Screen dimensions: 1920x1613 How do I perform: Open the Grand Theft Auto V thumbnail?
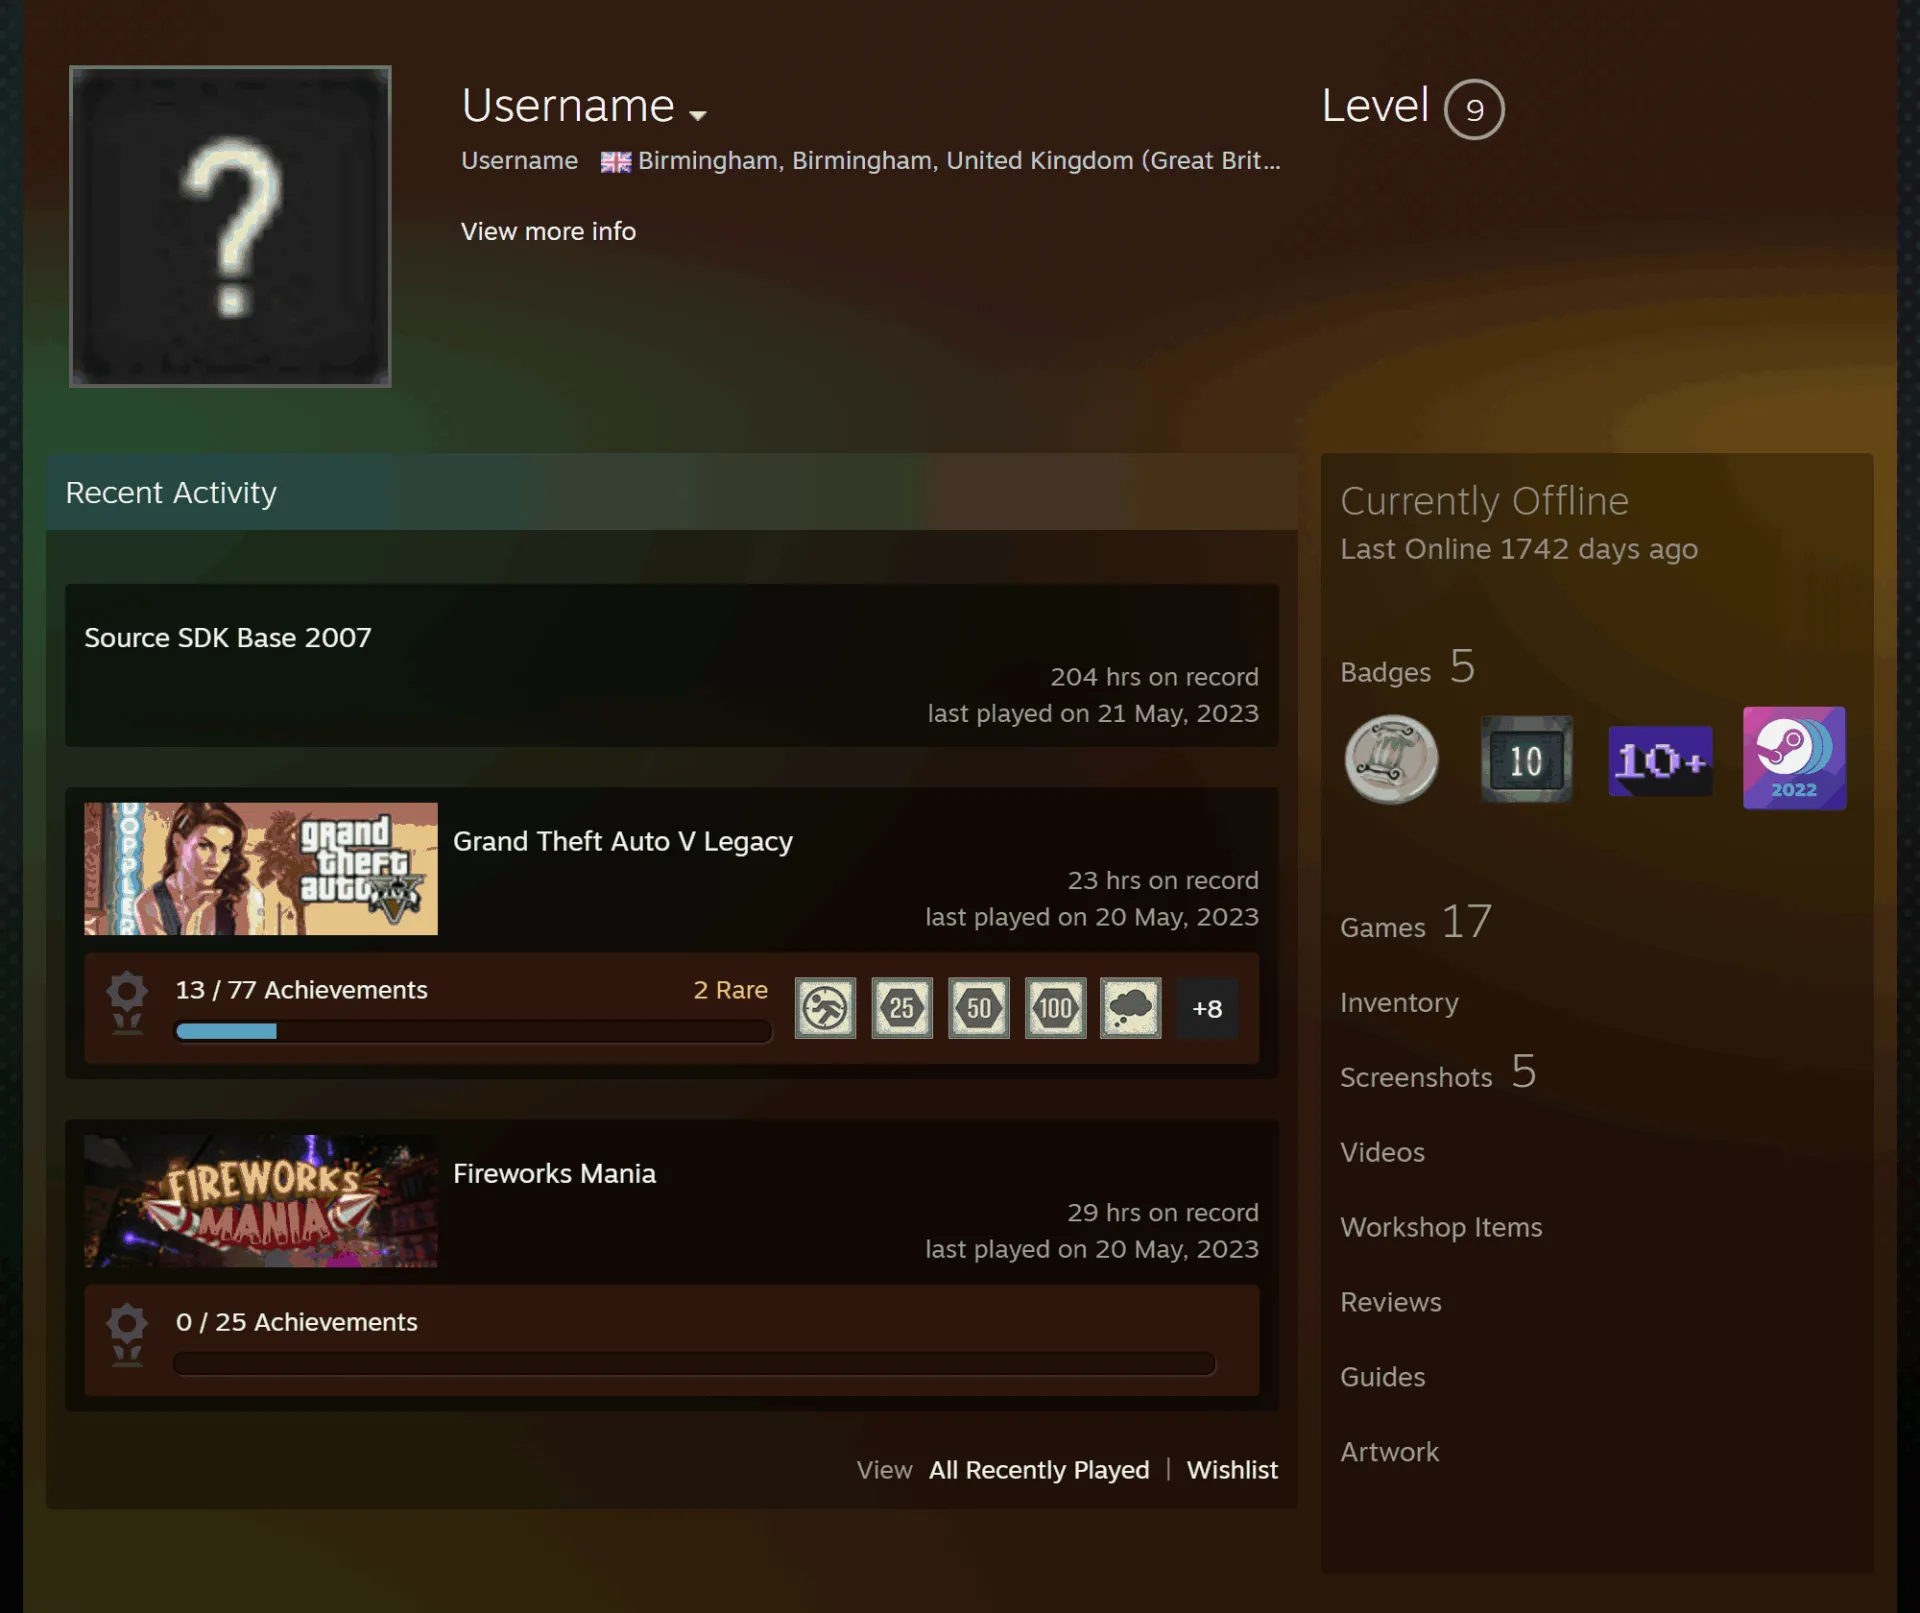click(261, 869)
